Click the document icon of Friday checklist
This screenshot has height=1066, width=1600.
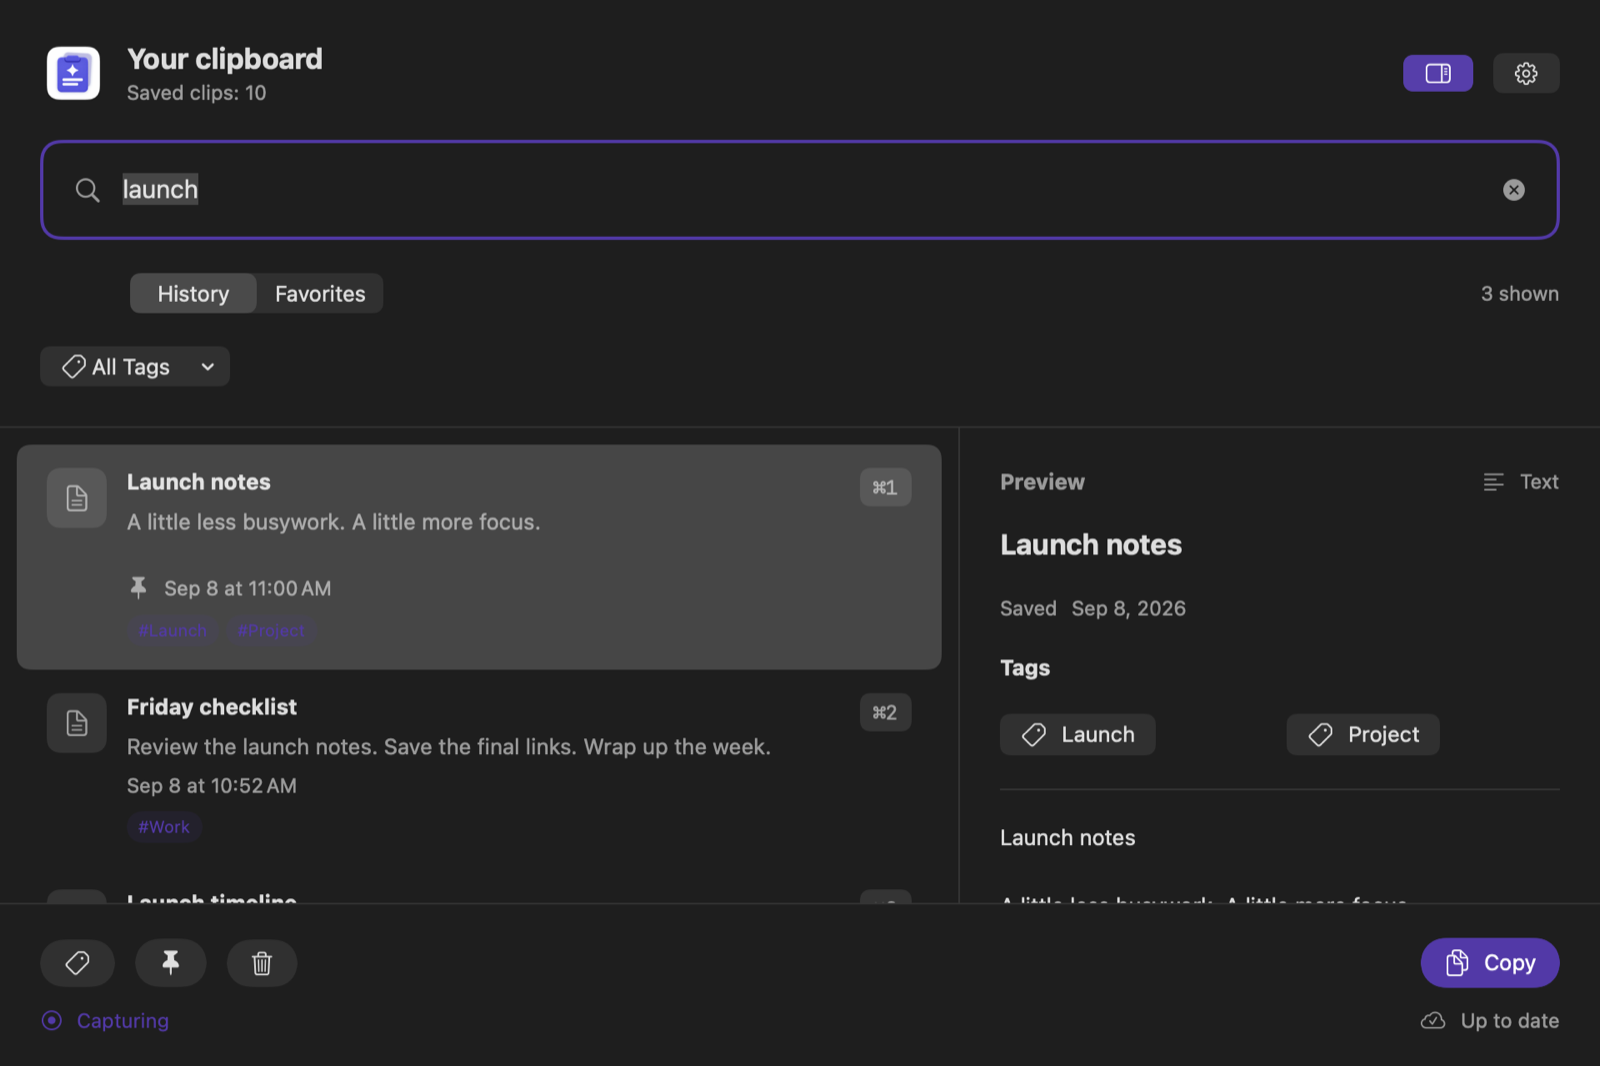[x=77, y=723]
